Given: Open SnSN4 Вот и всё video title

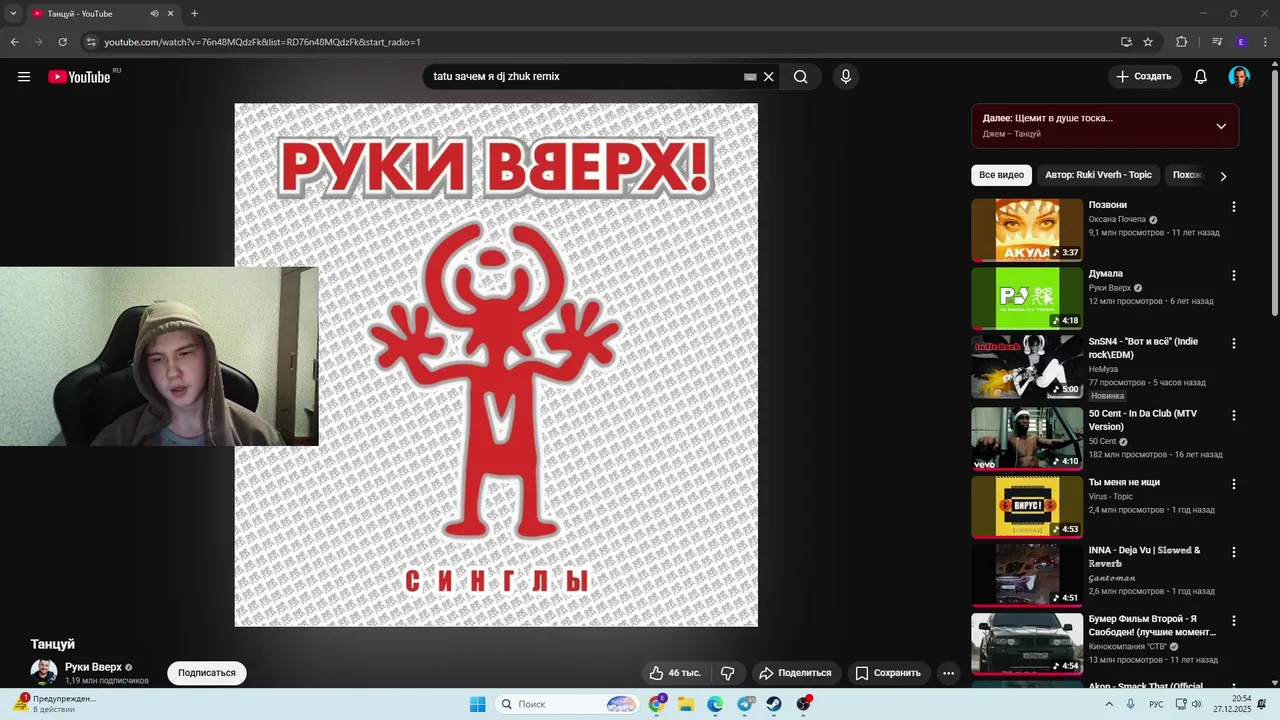Looking at the screenshot, I should pyautogui.click(x=1143, y=348).
